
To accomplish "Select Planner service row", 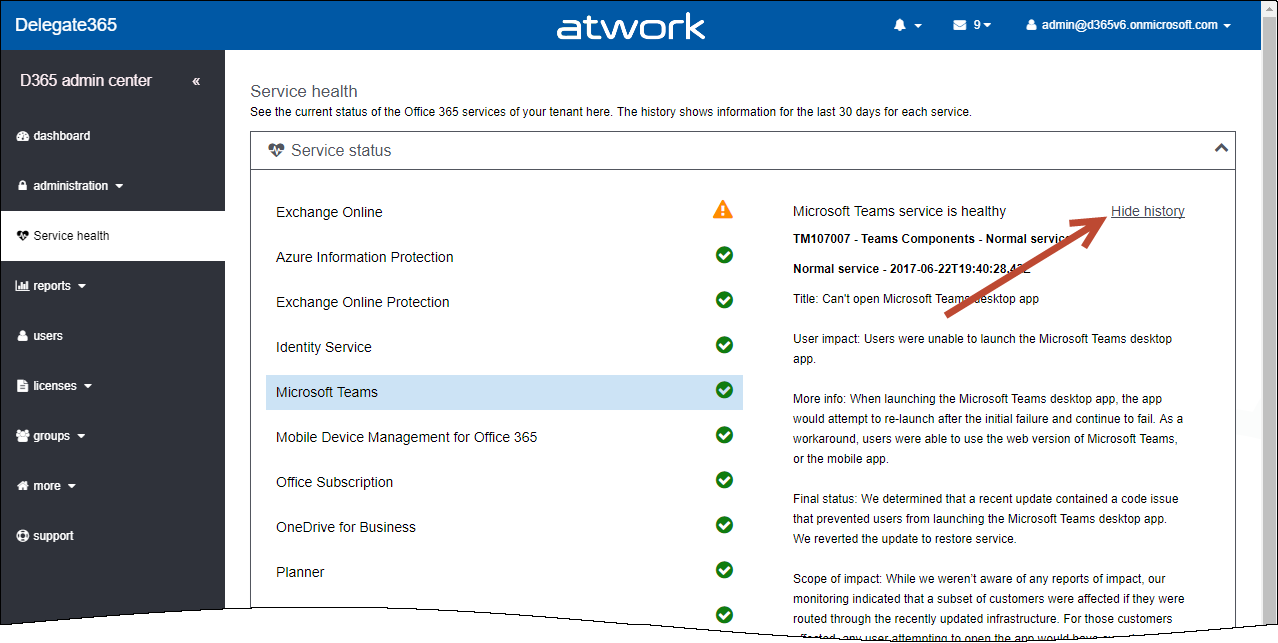I will point(504,572).
